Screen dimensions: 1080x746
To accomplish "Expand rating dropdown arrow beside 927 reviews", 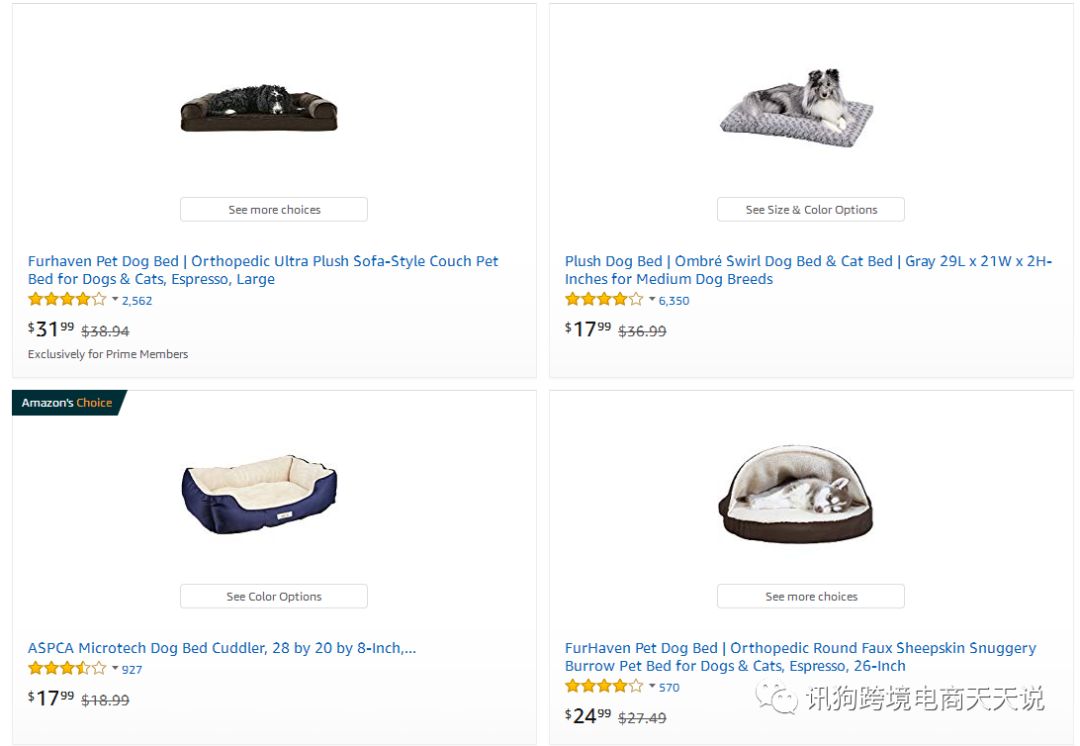I will click(x=115, y=669).
